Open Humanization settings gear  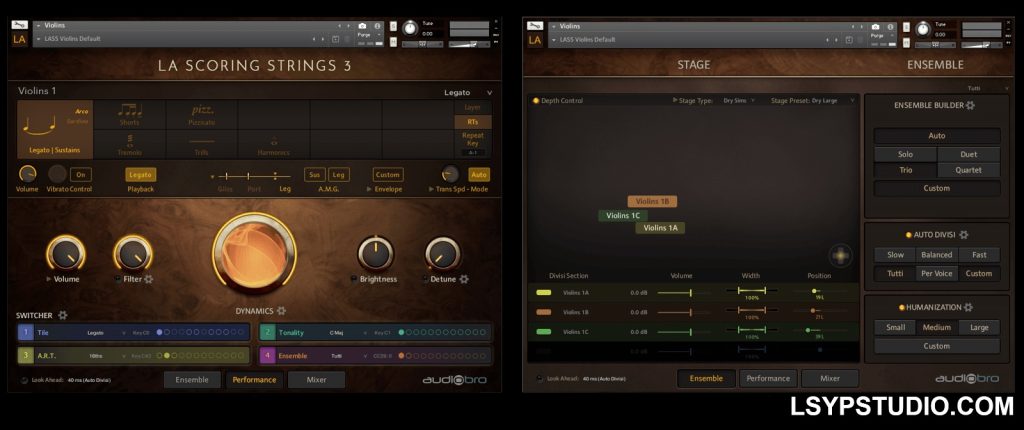(x=968, y=307)
